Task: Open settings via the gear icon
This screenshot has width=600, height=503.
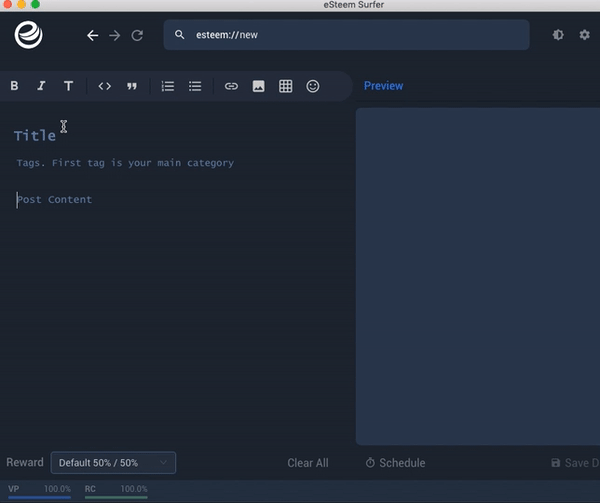Action: [x=584, y=35]
